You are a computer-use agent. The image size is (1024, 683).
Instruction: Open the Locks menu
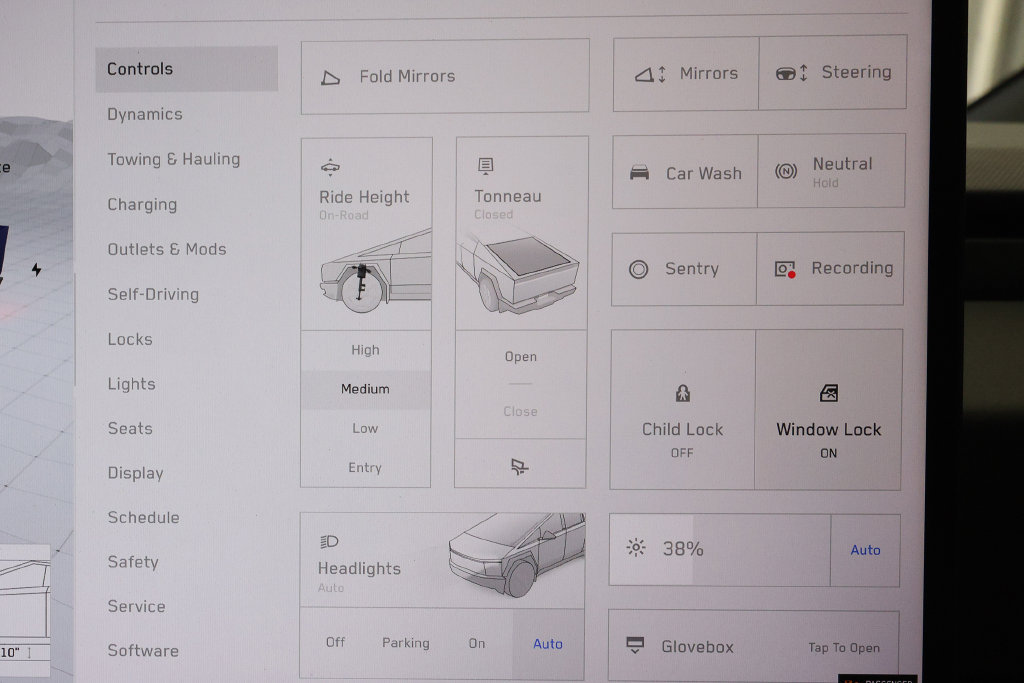[x=130, y=340]
